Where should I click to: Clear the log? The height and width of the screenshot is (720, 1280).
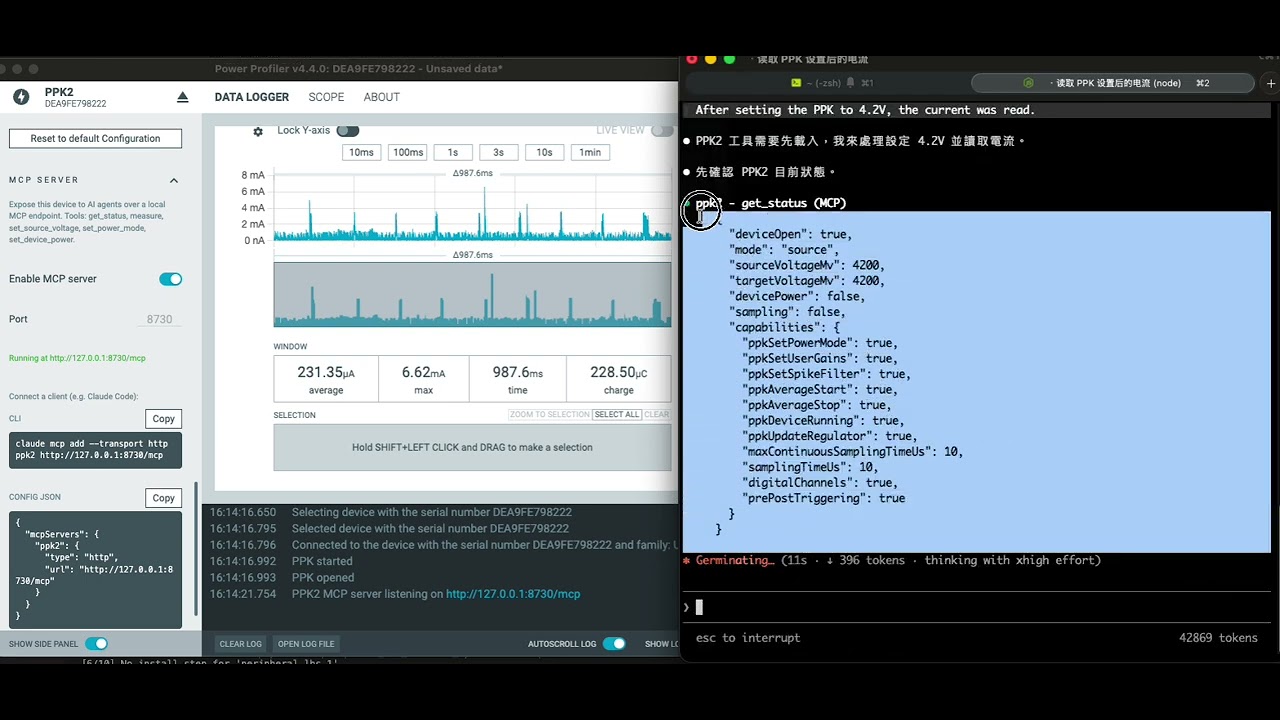click(x=240, y=644)
